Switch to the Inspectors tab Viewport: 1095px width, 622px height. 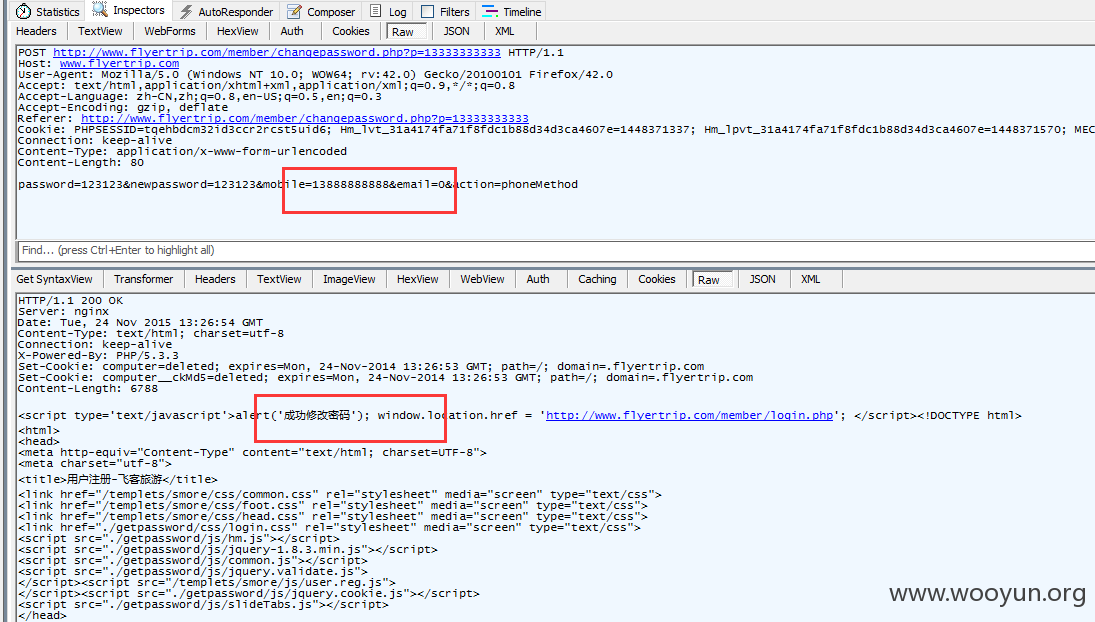tap(128, 10)
